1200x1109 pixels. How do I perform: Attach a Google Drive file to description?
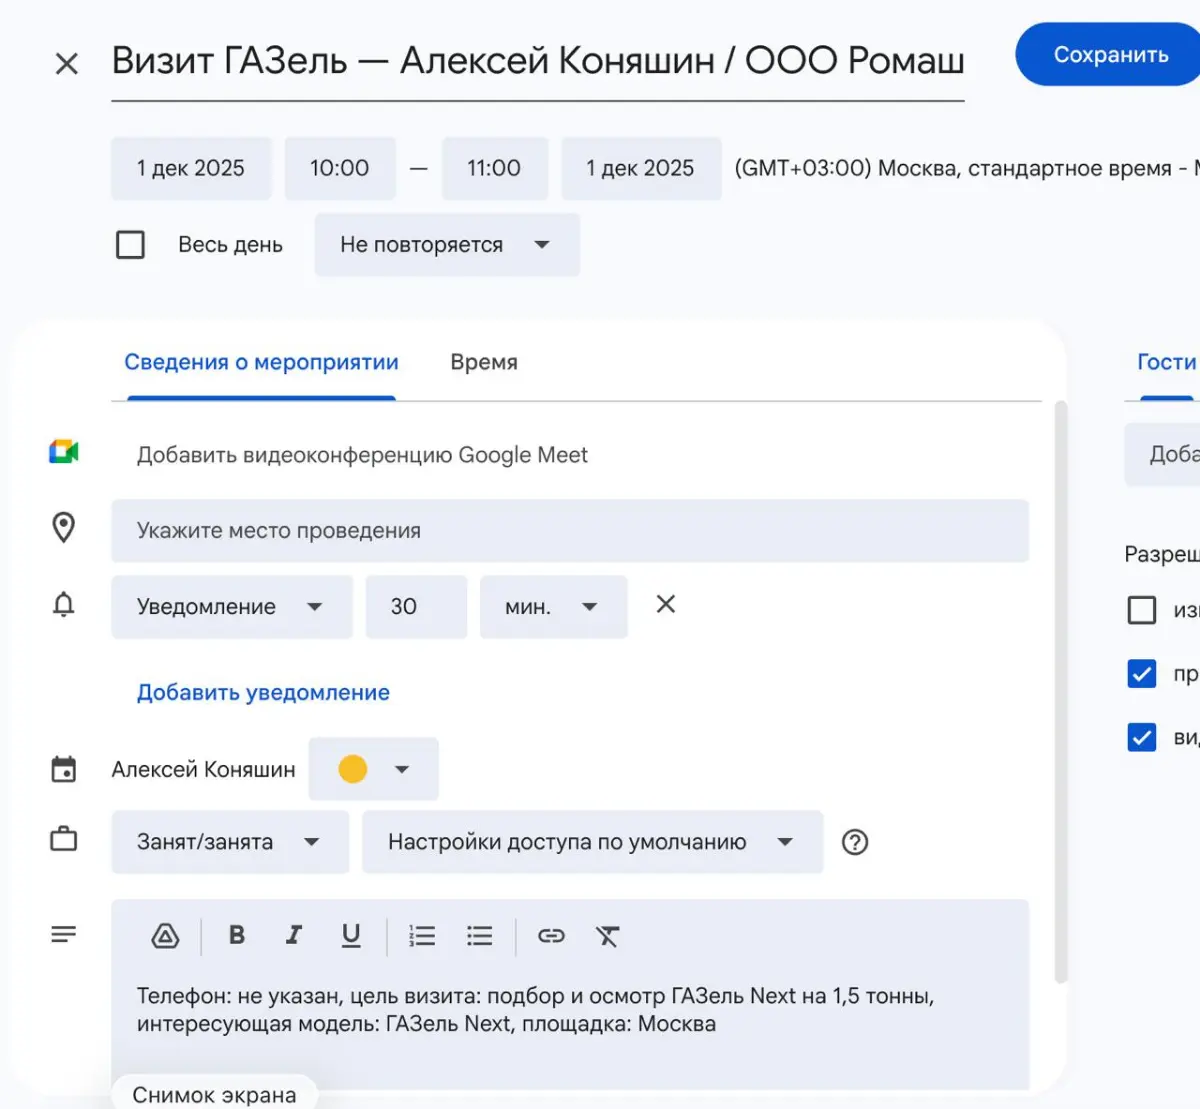tap(165, 936)
